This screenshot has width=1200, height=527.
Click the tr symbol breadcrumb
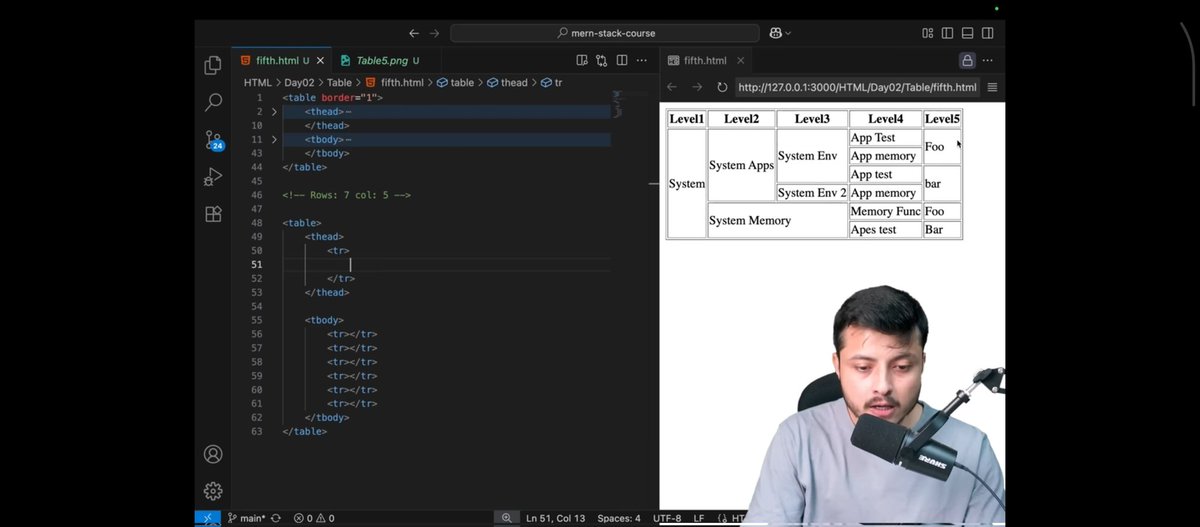click(552, 83)
